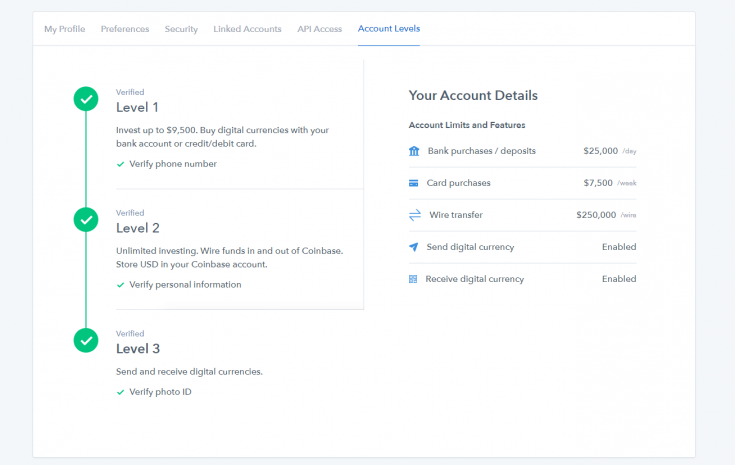Click the Level 2 heading
The width and height of the screenshot is (735, 465).
[138, 228]
